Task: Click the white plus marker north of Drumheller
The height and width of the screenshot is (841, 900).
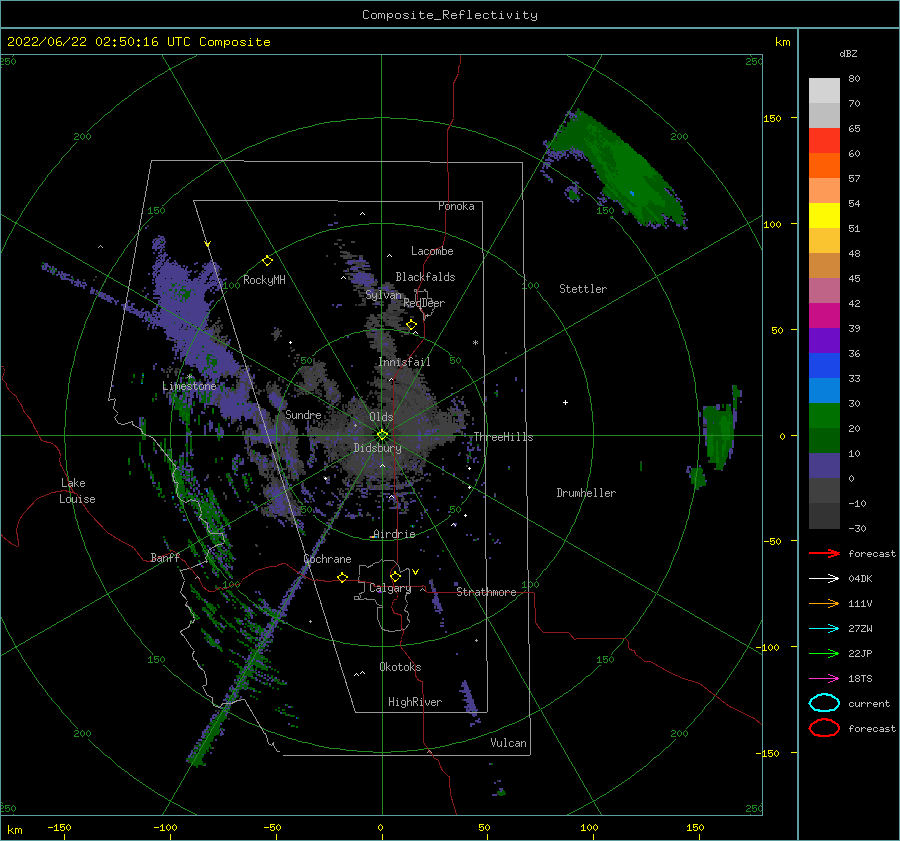Action: tap(565, 402)
